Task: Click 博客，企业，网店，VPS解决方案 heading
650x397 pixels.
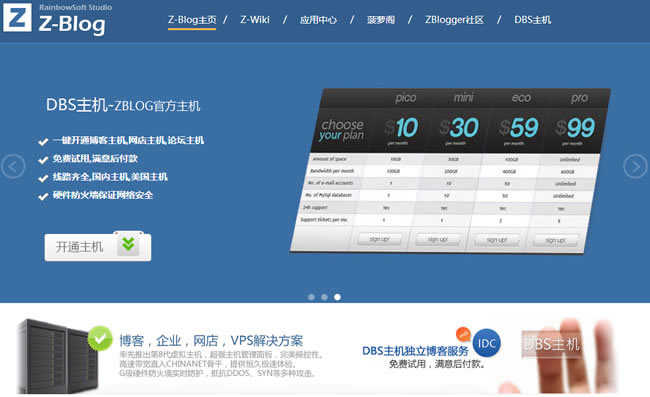Action: pyautogui.click(x=211, y=341)
